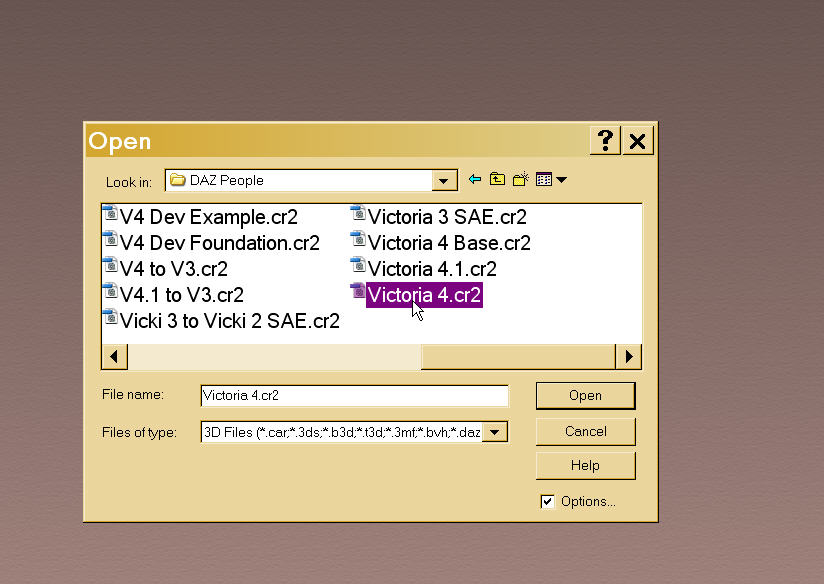Image resolution: width=824 pixels, height=584 pixels.
Task: Close the Open dialog
Action: point(637,141)
